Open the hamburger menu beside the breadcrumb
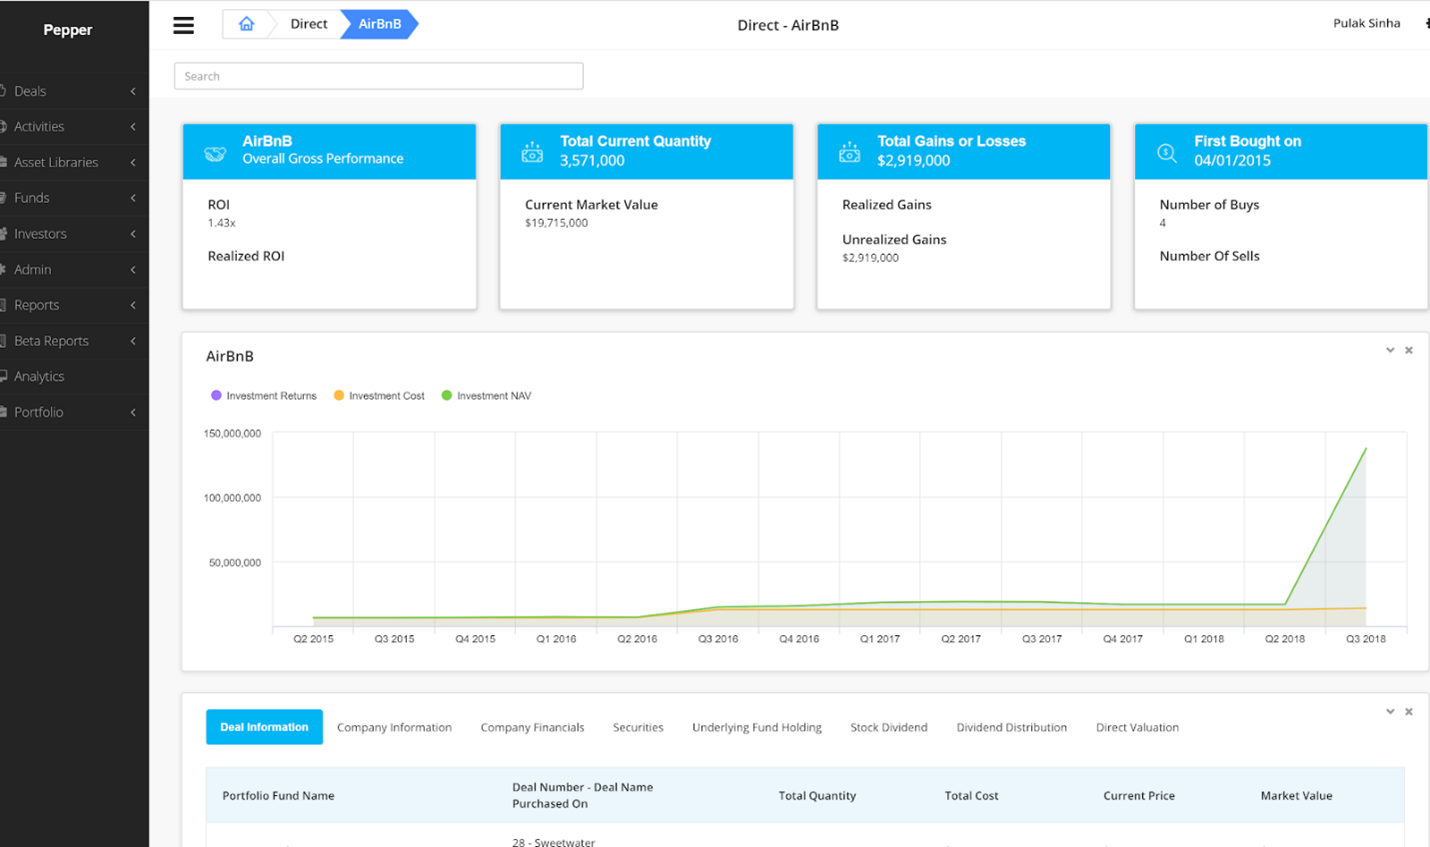1430x847 pixels. pos(183,25)
